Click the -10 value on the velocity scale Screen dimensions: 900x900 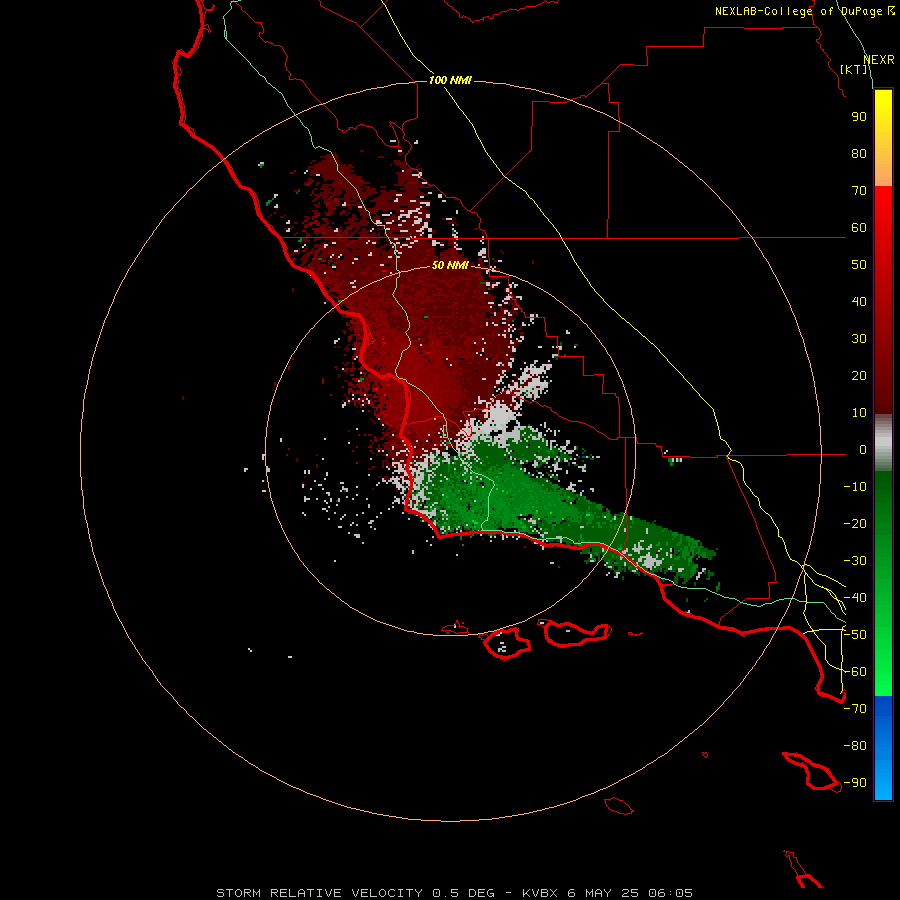pos(855,487)
